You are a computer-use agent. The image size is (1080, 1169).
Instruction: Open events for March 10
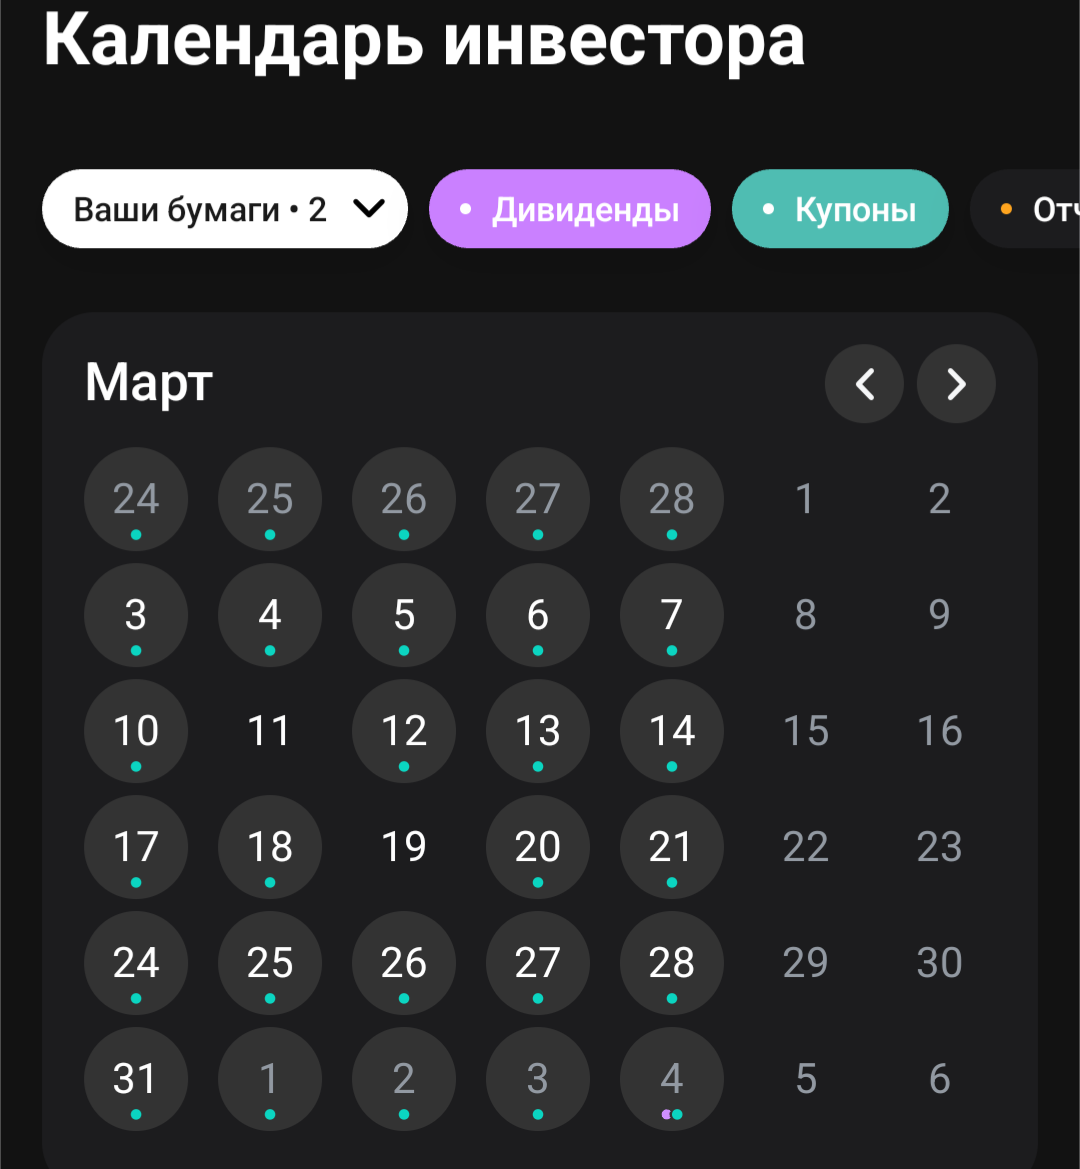[x=136, y=731]
